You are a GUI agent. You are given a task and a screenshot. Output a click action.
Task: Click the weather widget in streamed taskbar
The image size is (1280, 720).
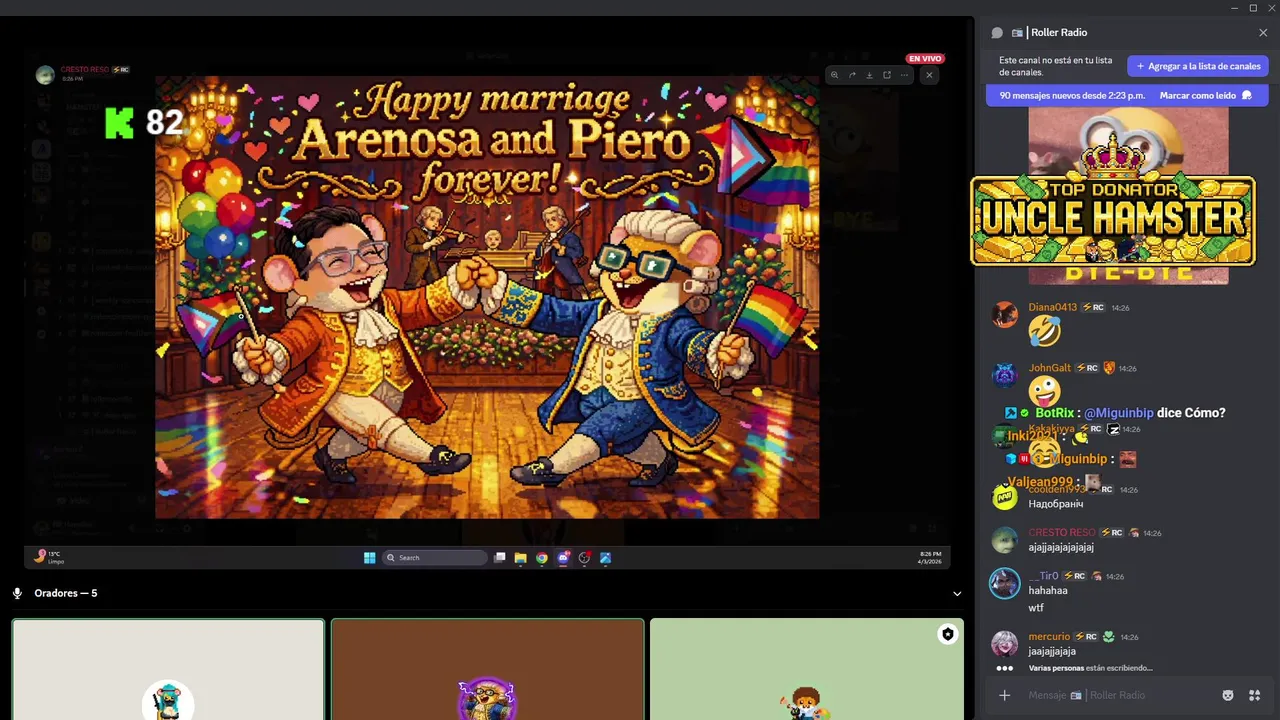pos(48,556)
